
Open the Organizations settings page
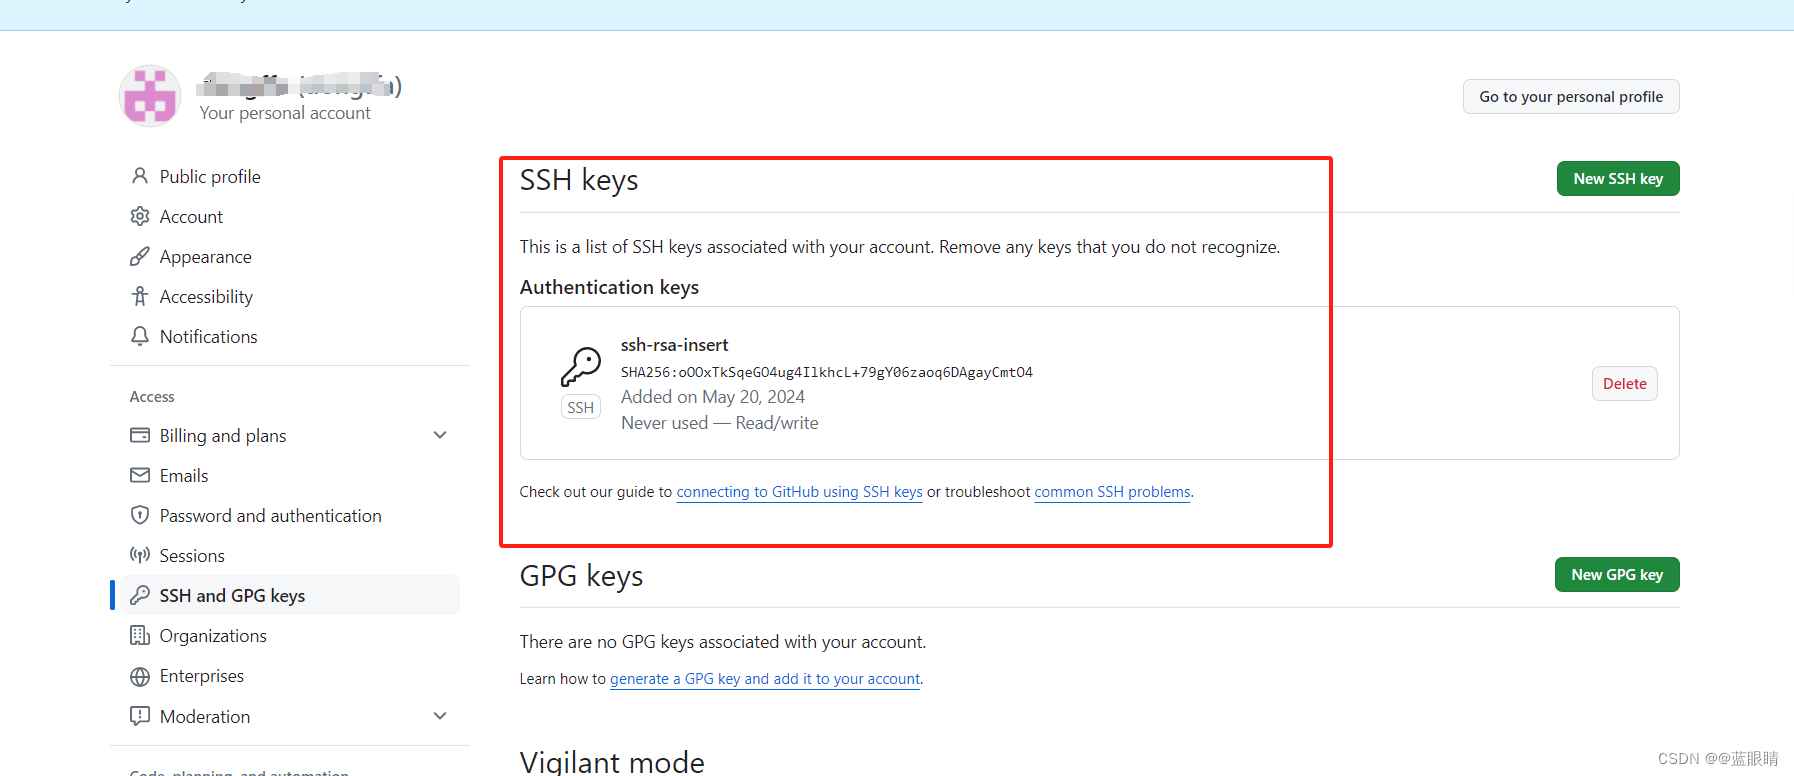(212, 636)
